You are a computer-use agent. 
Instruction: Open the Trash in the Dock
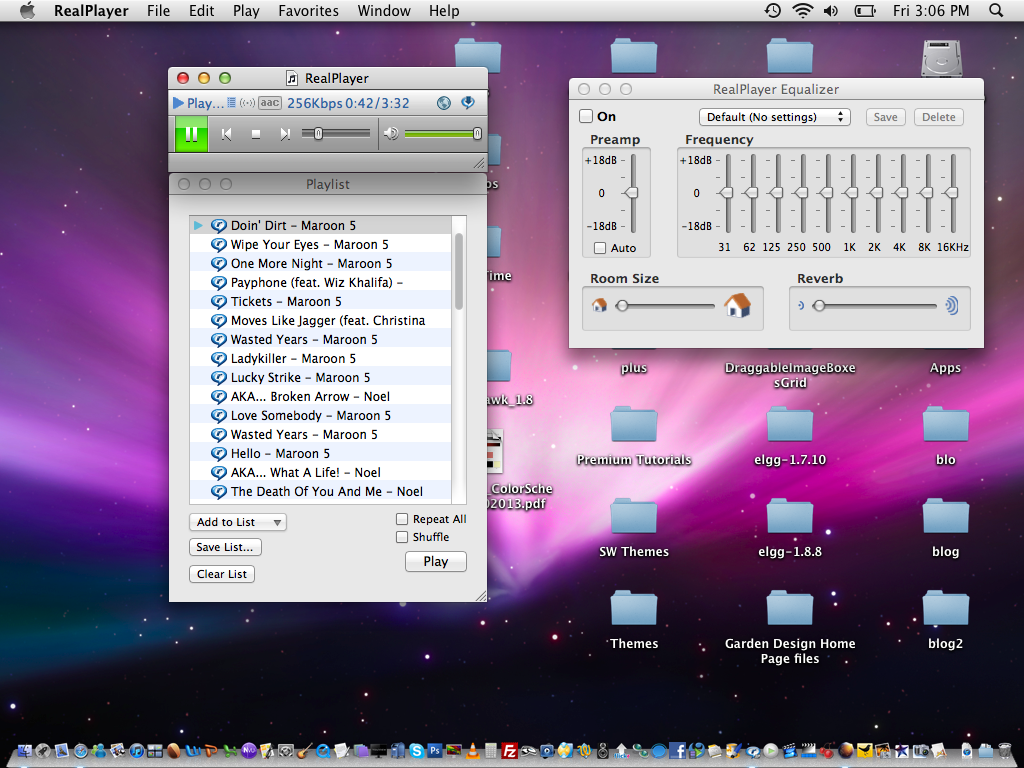(1004, 751)
